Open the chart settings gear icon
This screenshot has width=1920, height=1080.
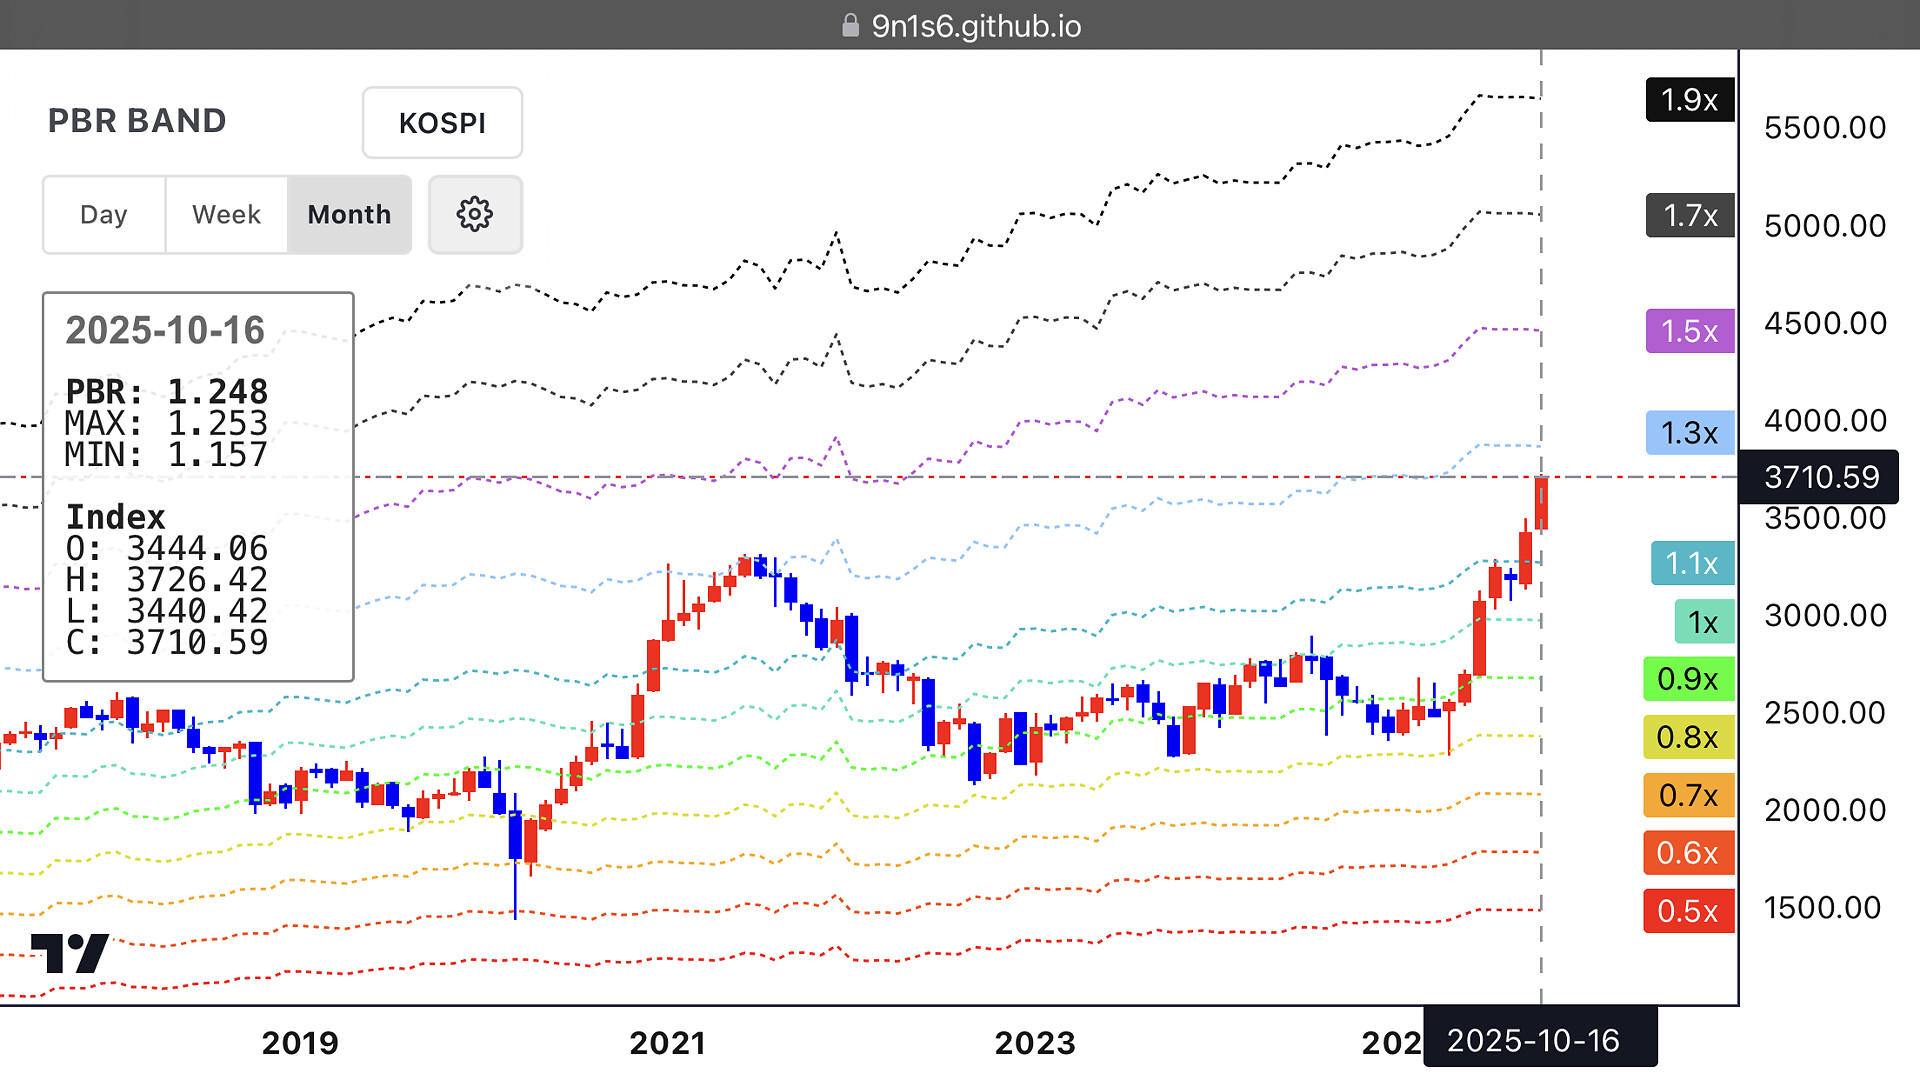coord(475,214)
